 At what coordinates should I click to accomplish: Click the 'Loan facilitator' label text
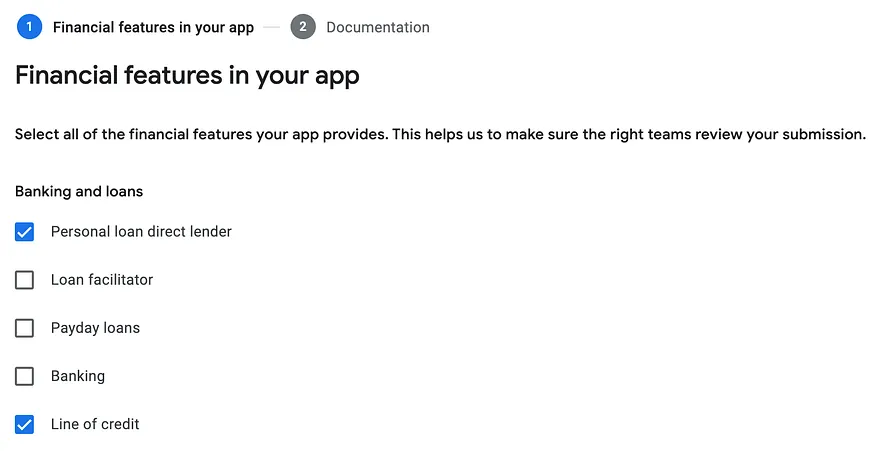click(x=102, y=280)
